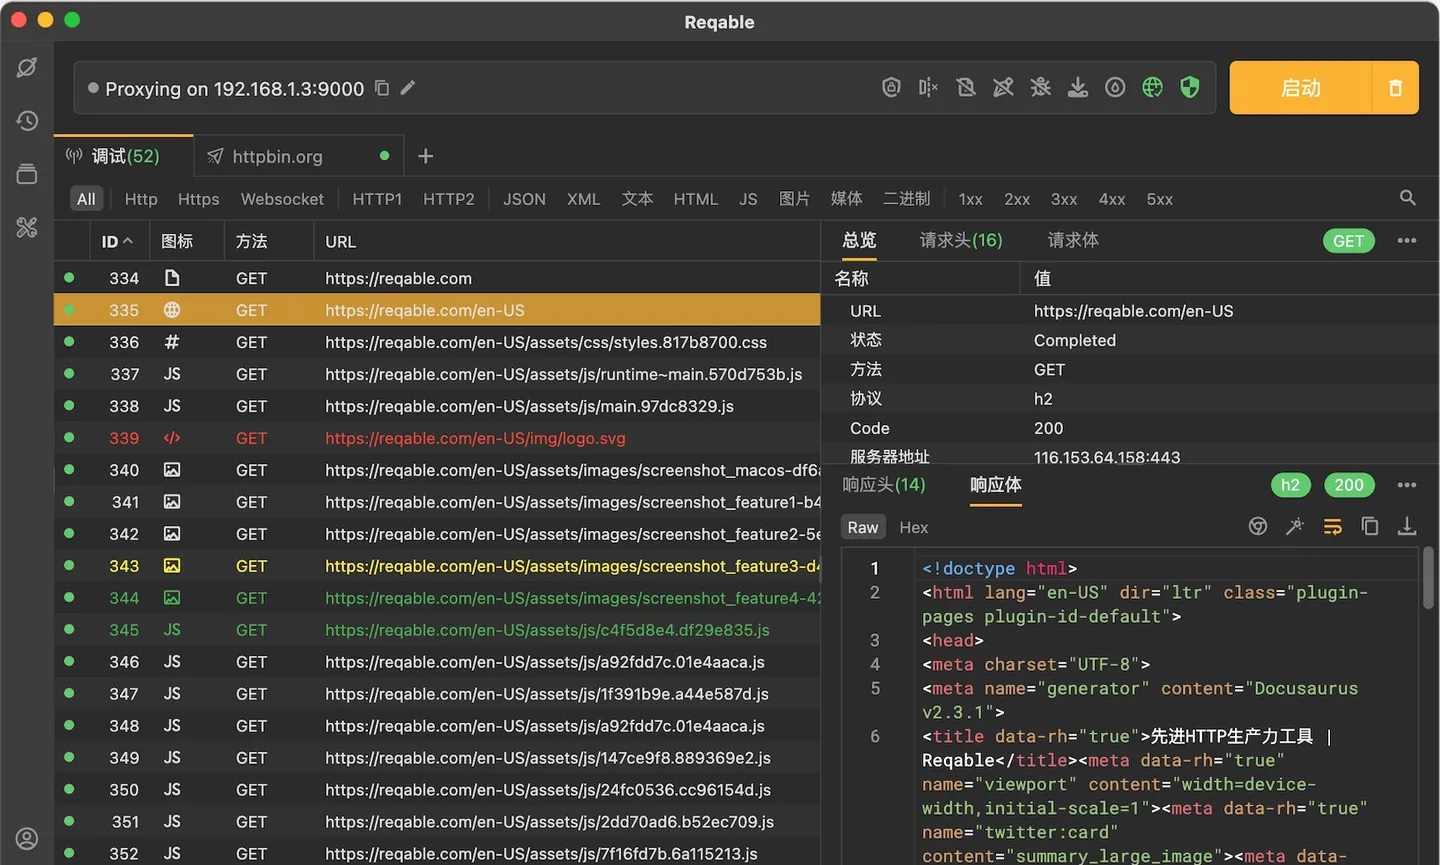
Task: Switch response view to Hex
Action: point(914,527)
